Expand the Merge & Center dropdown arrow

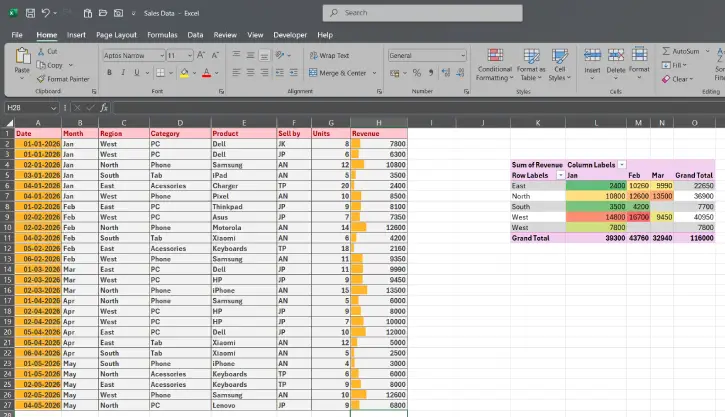click(375, 73)
